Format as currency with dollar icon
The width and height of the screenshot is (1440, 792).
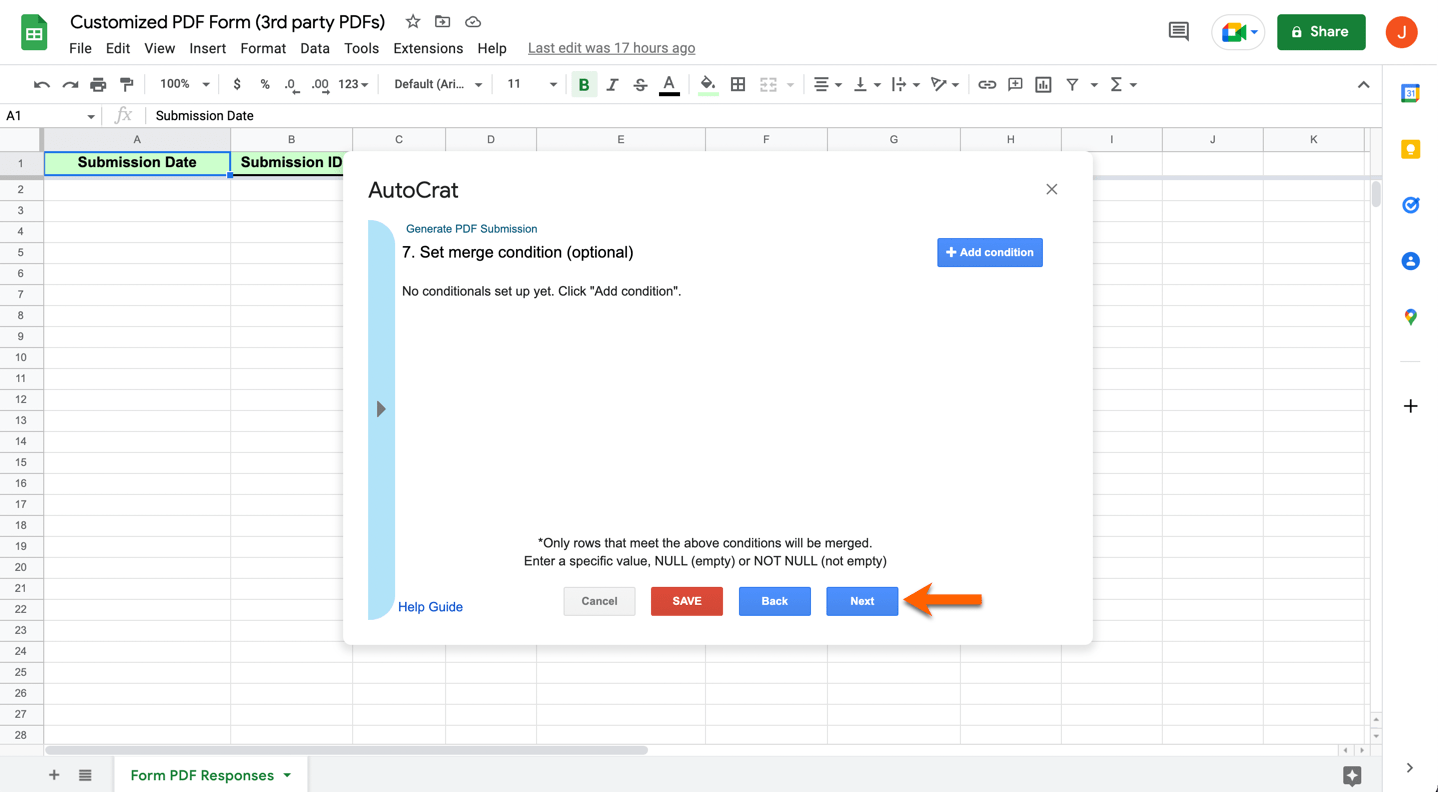point(237,85)
